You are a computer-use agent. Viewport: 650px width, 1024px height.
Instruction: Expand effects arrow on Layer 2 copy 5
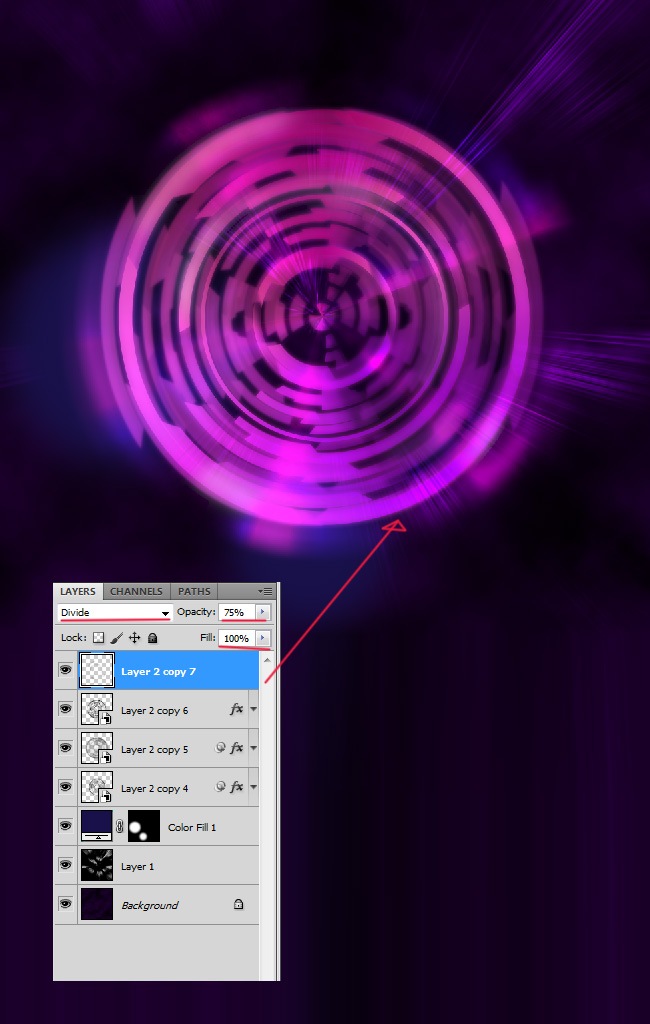[253, 748]
